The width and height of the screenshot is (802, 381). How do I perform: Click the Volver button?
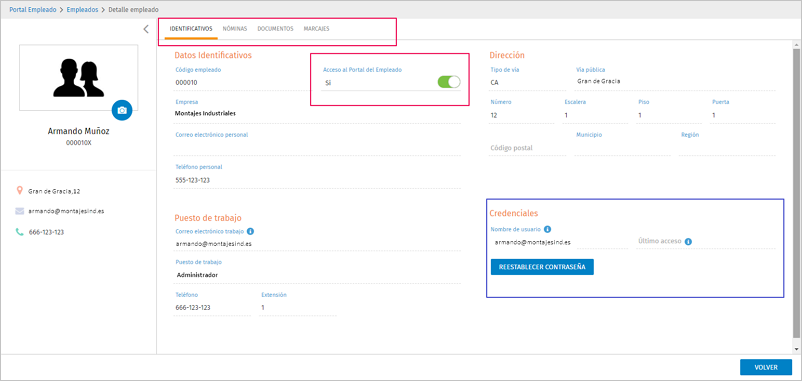(x=766, y=367)
